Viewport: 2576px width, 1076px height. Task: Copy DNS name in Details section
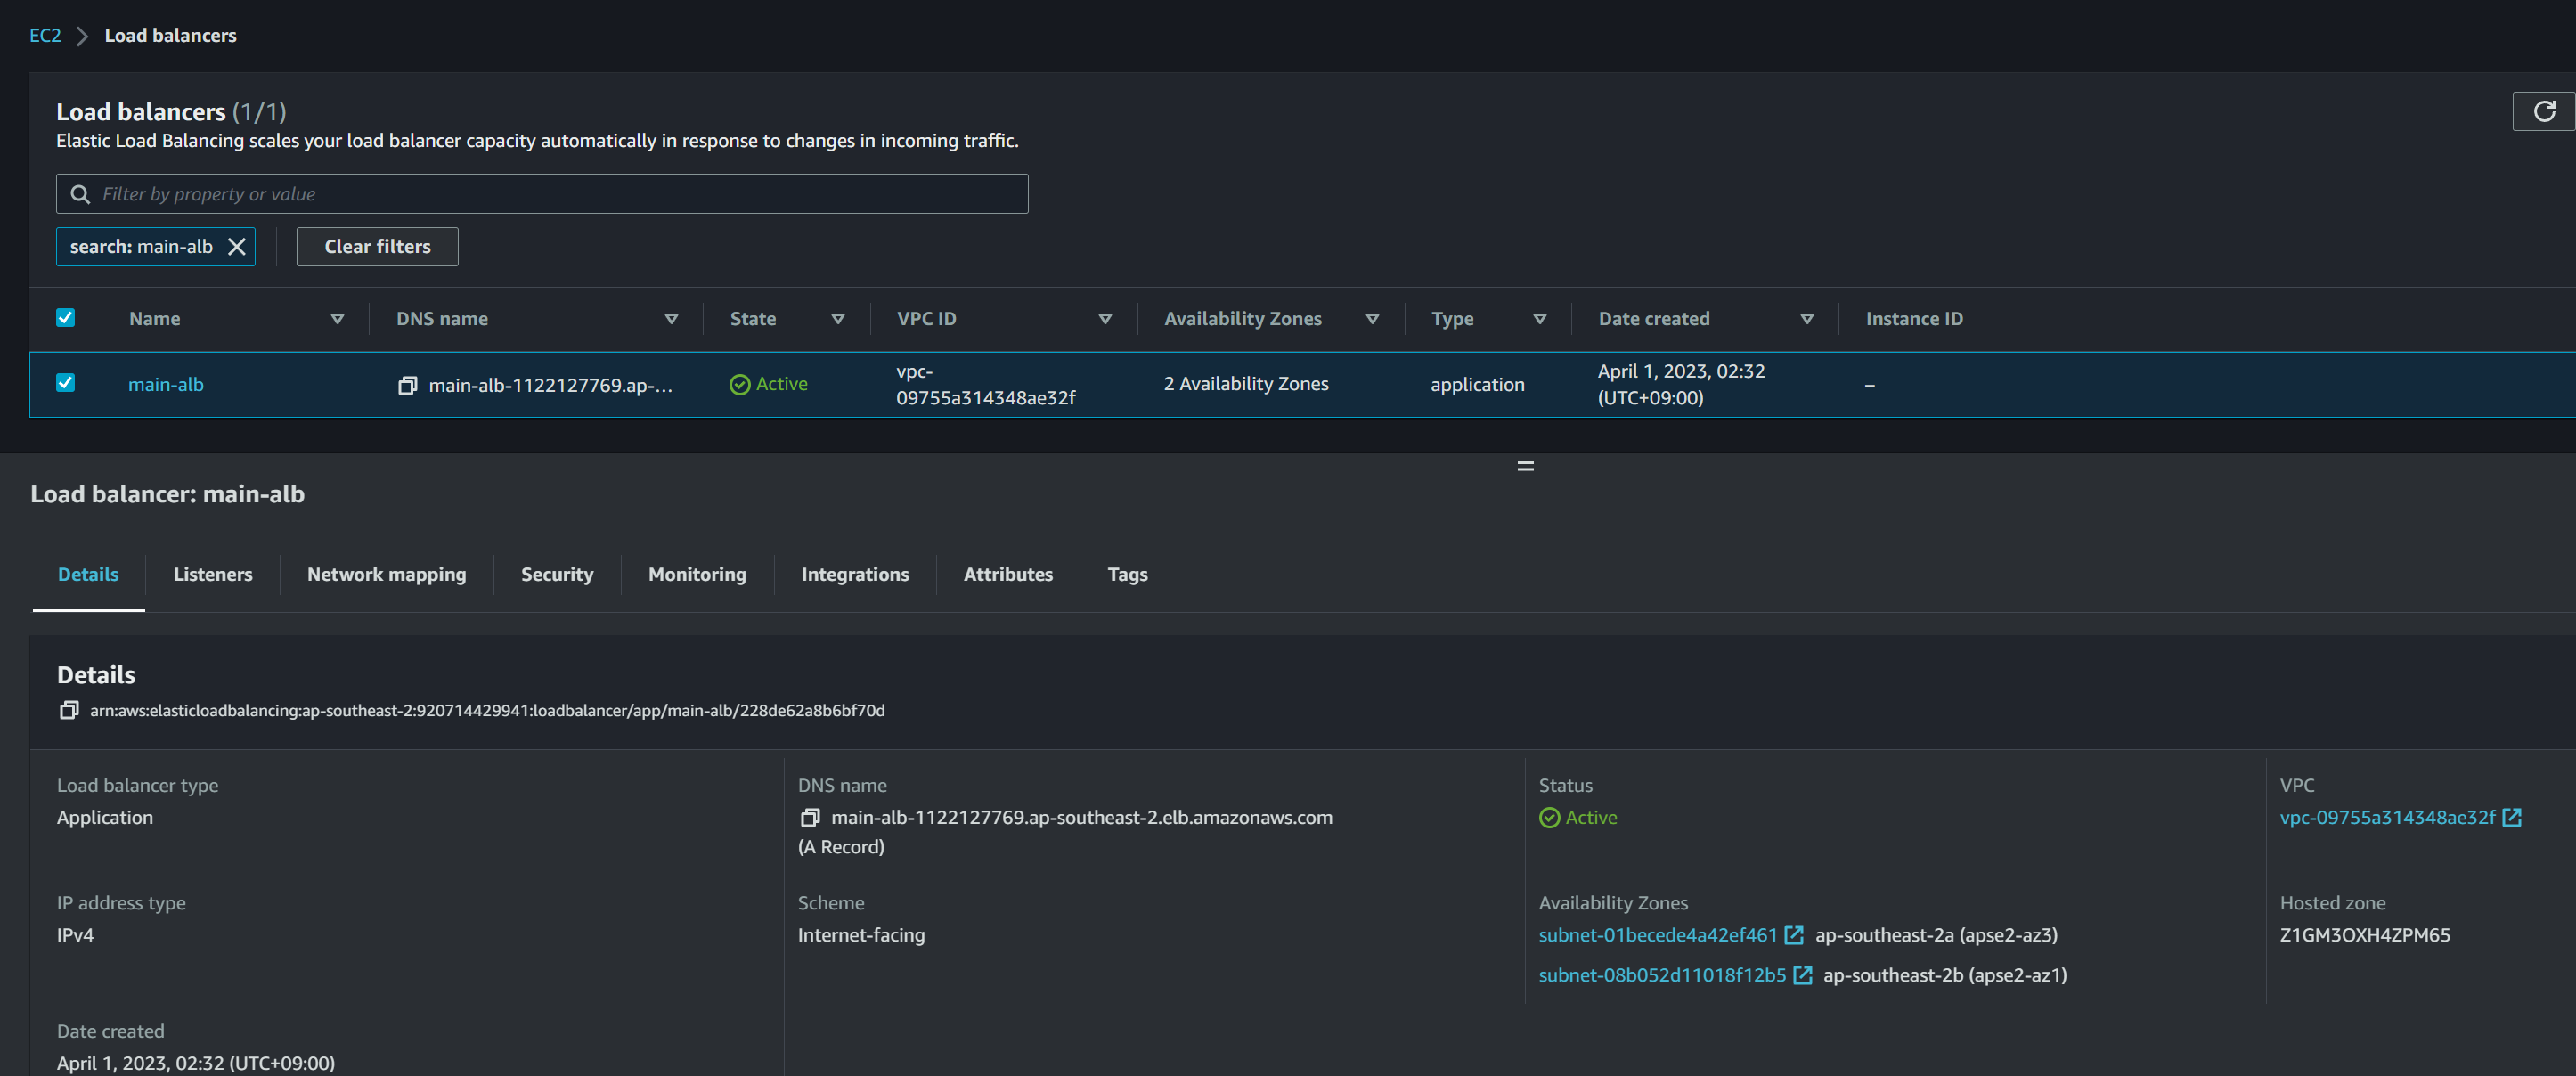click(x=810, y=818)
